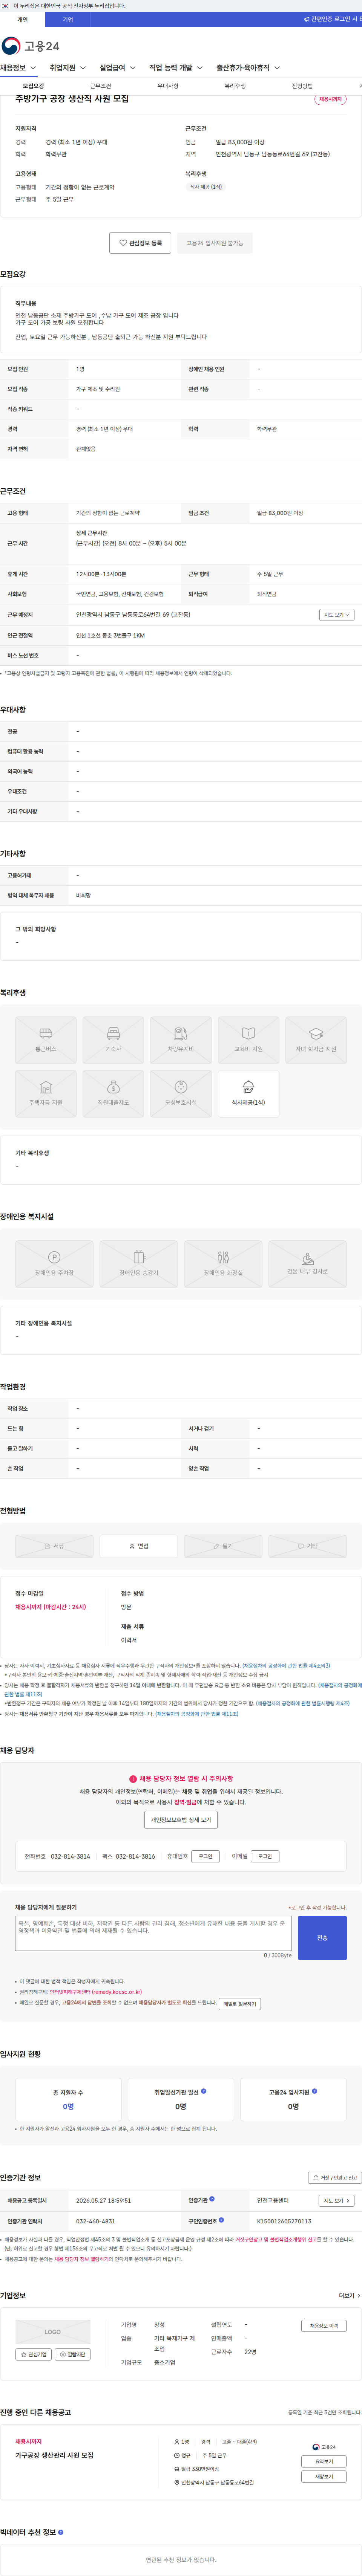The height and width of the screenshot is (2576, 362).
Task: Click the 고용24 logo
Action: coord(31,46)
